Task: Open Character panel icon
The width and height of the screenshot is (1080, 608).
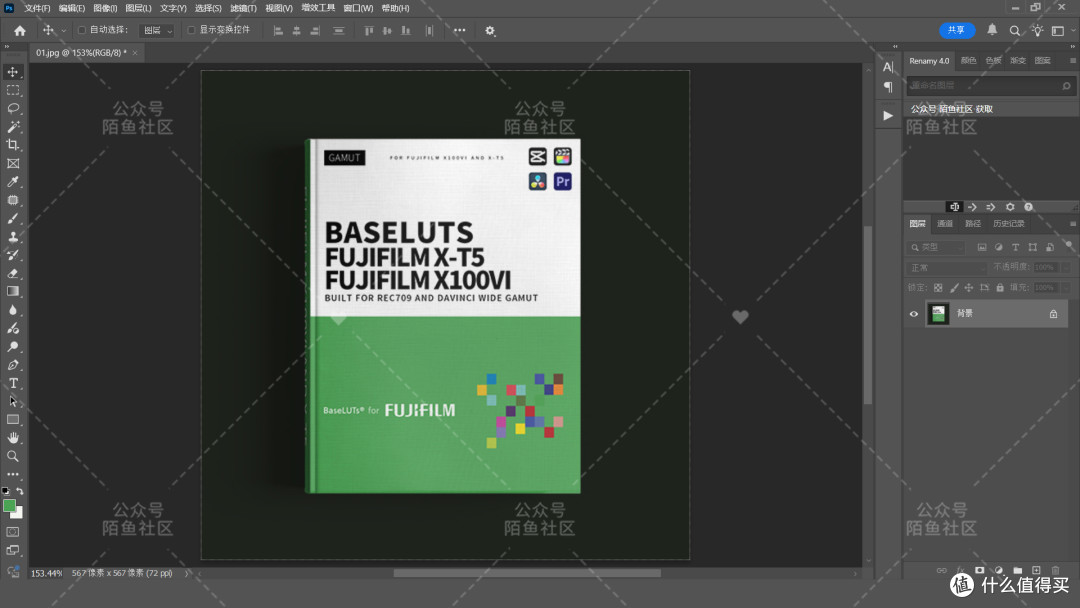Action: pyautogui.click(x=888, y=67)
